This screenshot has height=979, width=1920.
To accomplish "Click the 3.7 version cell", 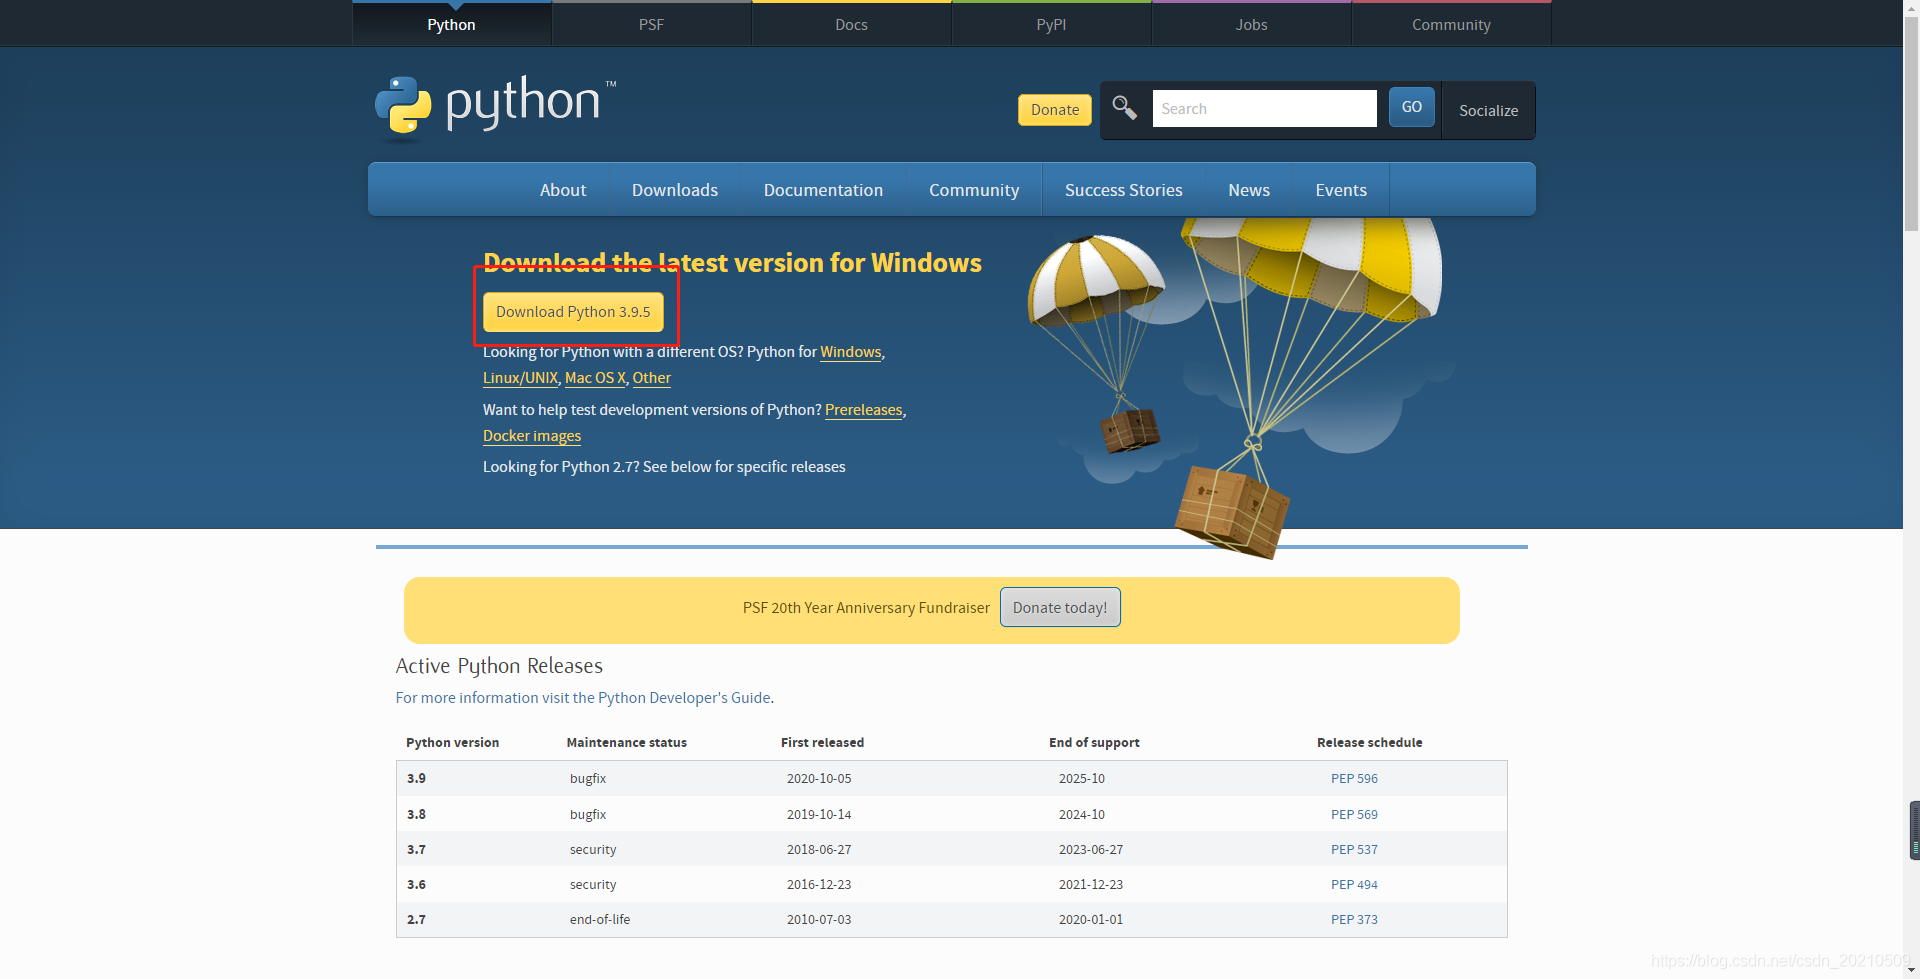I will coord(416,850).
